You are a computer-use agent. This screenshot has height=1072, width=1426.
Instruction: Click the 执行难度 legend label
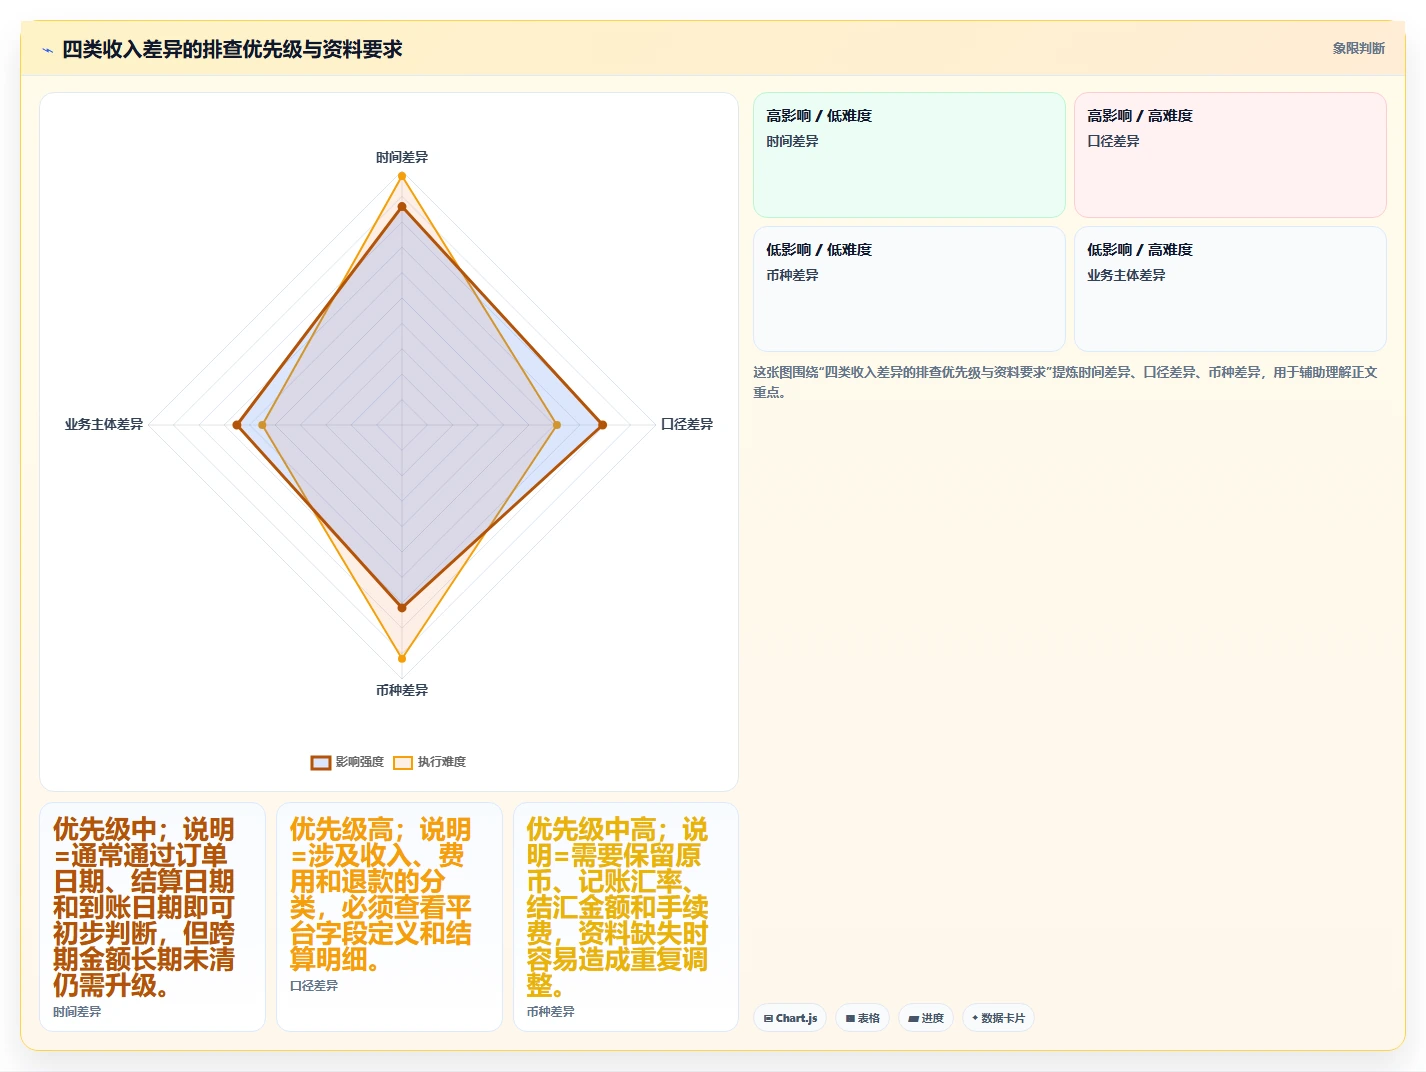click(442, 762)
